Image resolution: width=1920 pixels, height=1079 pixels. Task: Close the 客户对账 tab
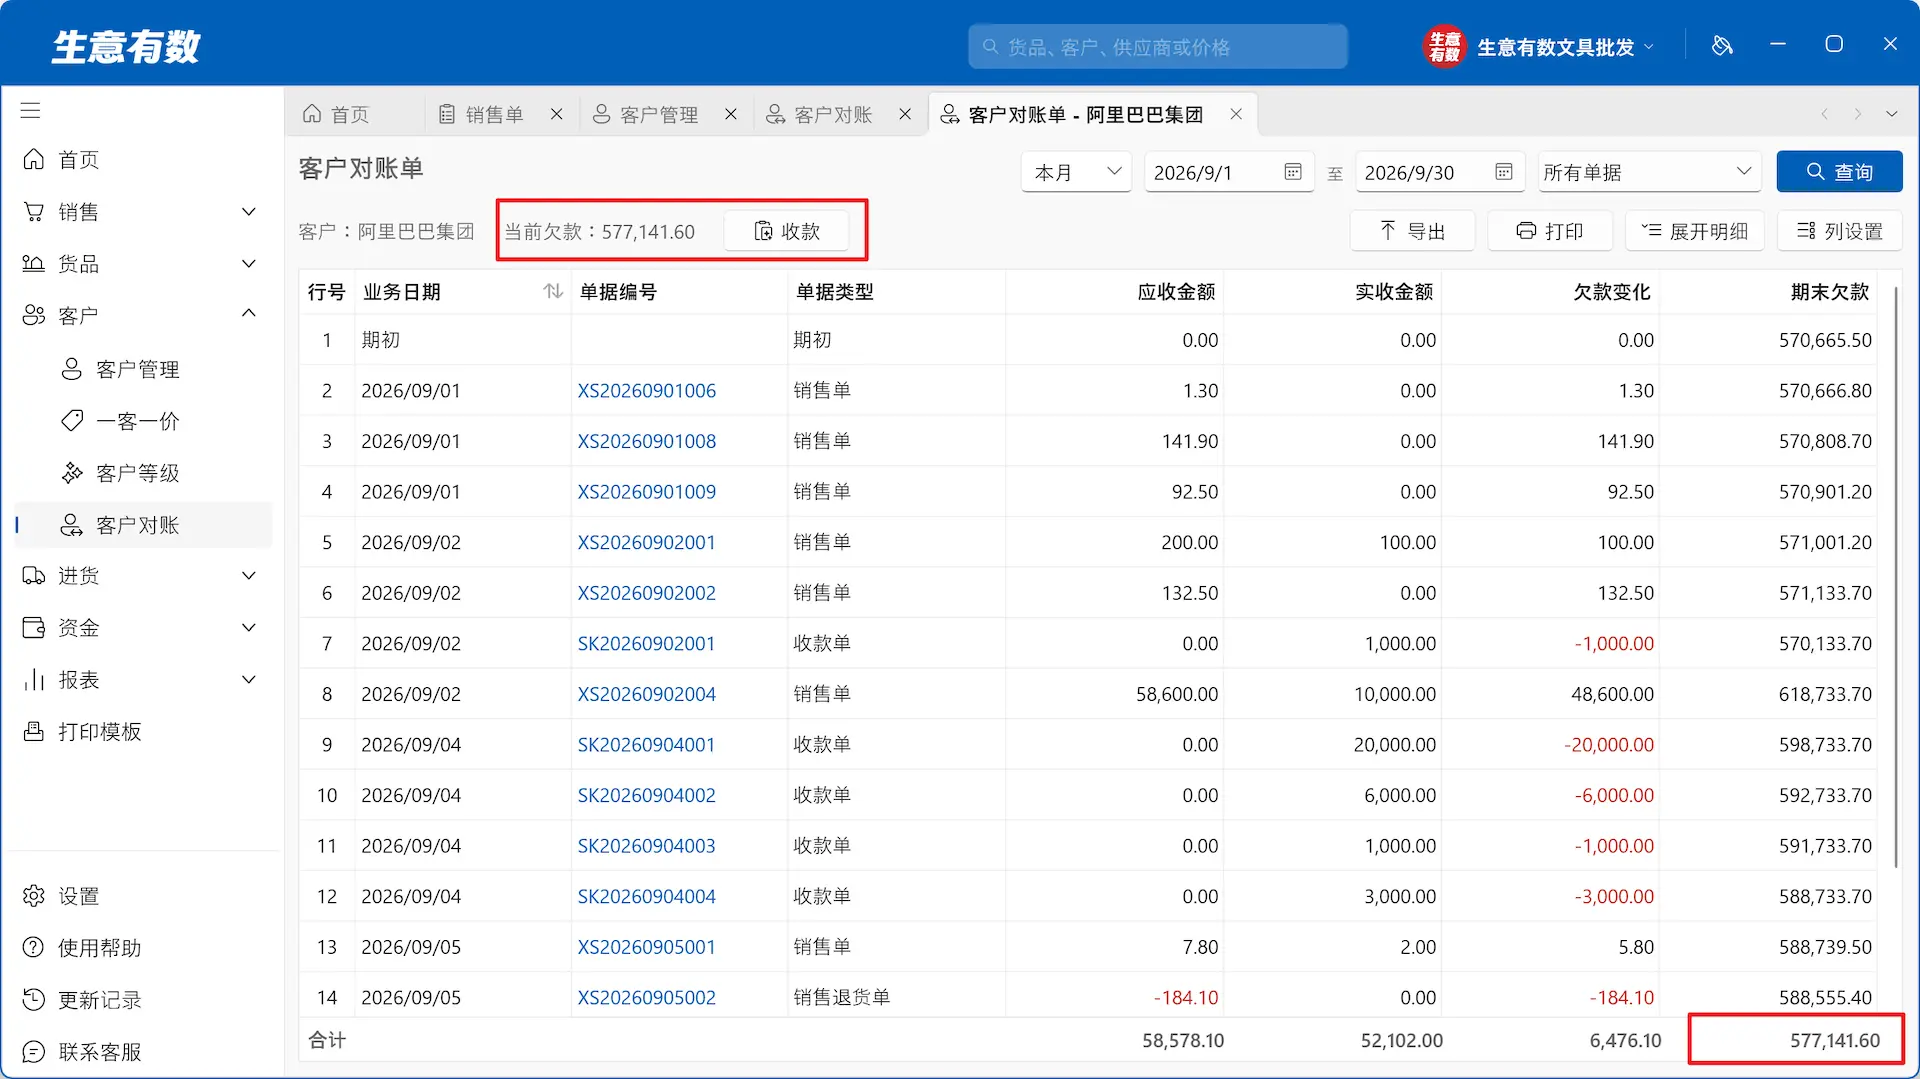point(905,114)
